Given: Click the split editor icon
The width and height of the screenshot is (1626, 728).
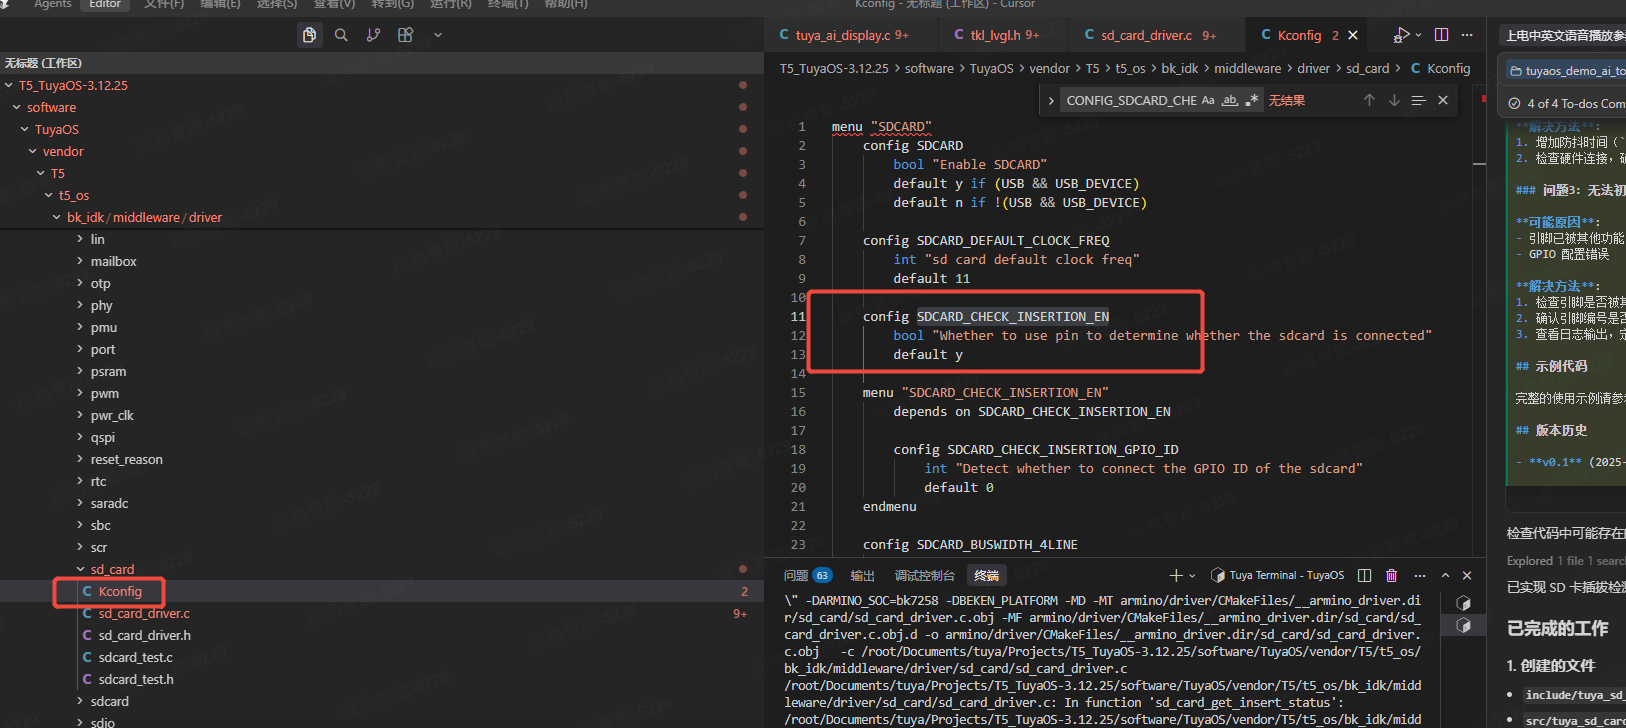Looking at the screenshot, I should 1441,35.
